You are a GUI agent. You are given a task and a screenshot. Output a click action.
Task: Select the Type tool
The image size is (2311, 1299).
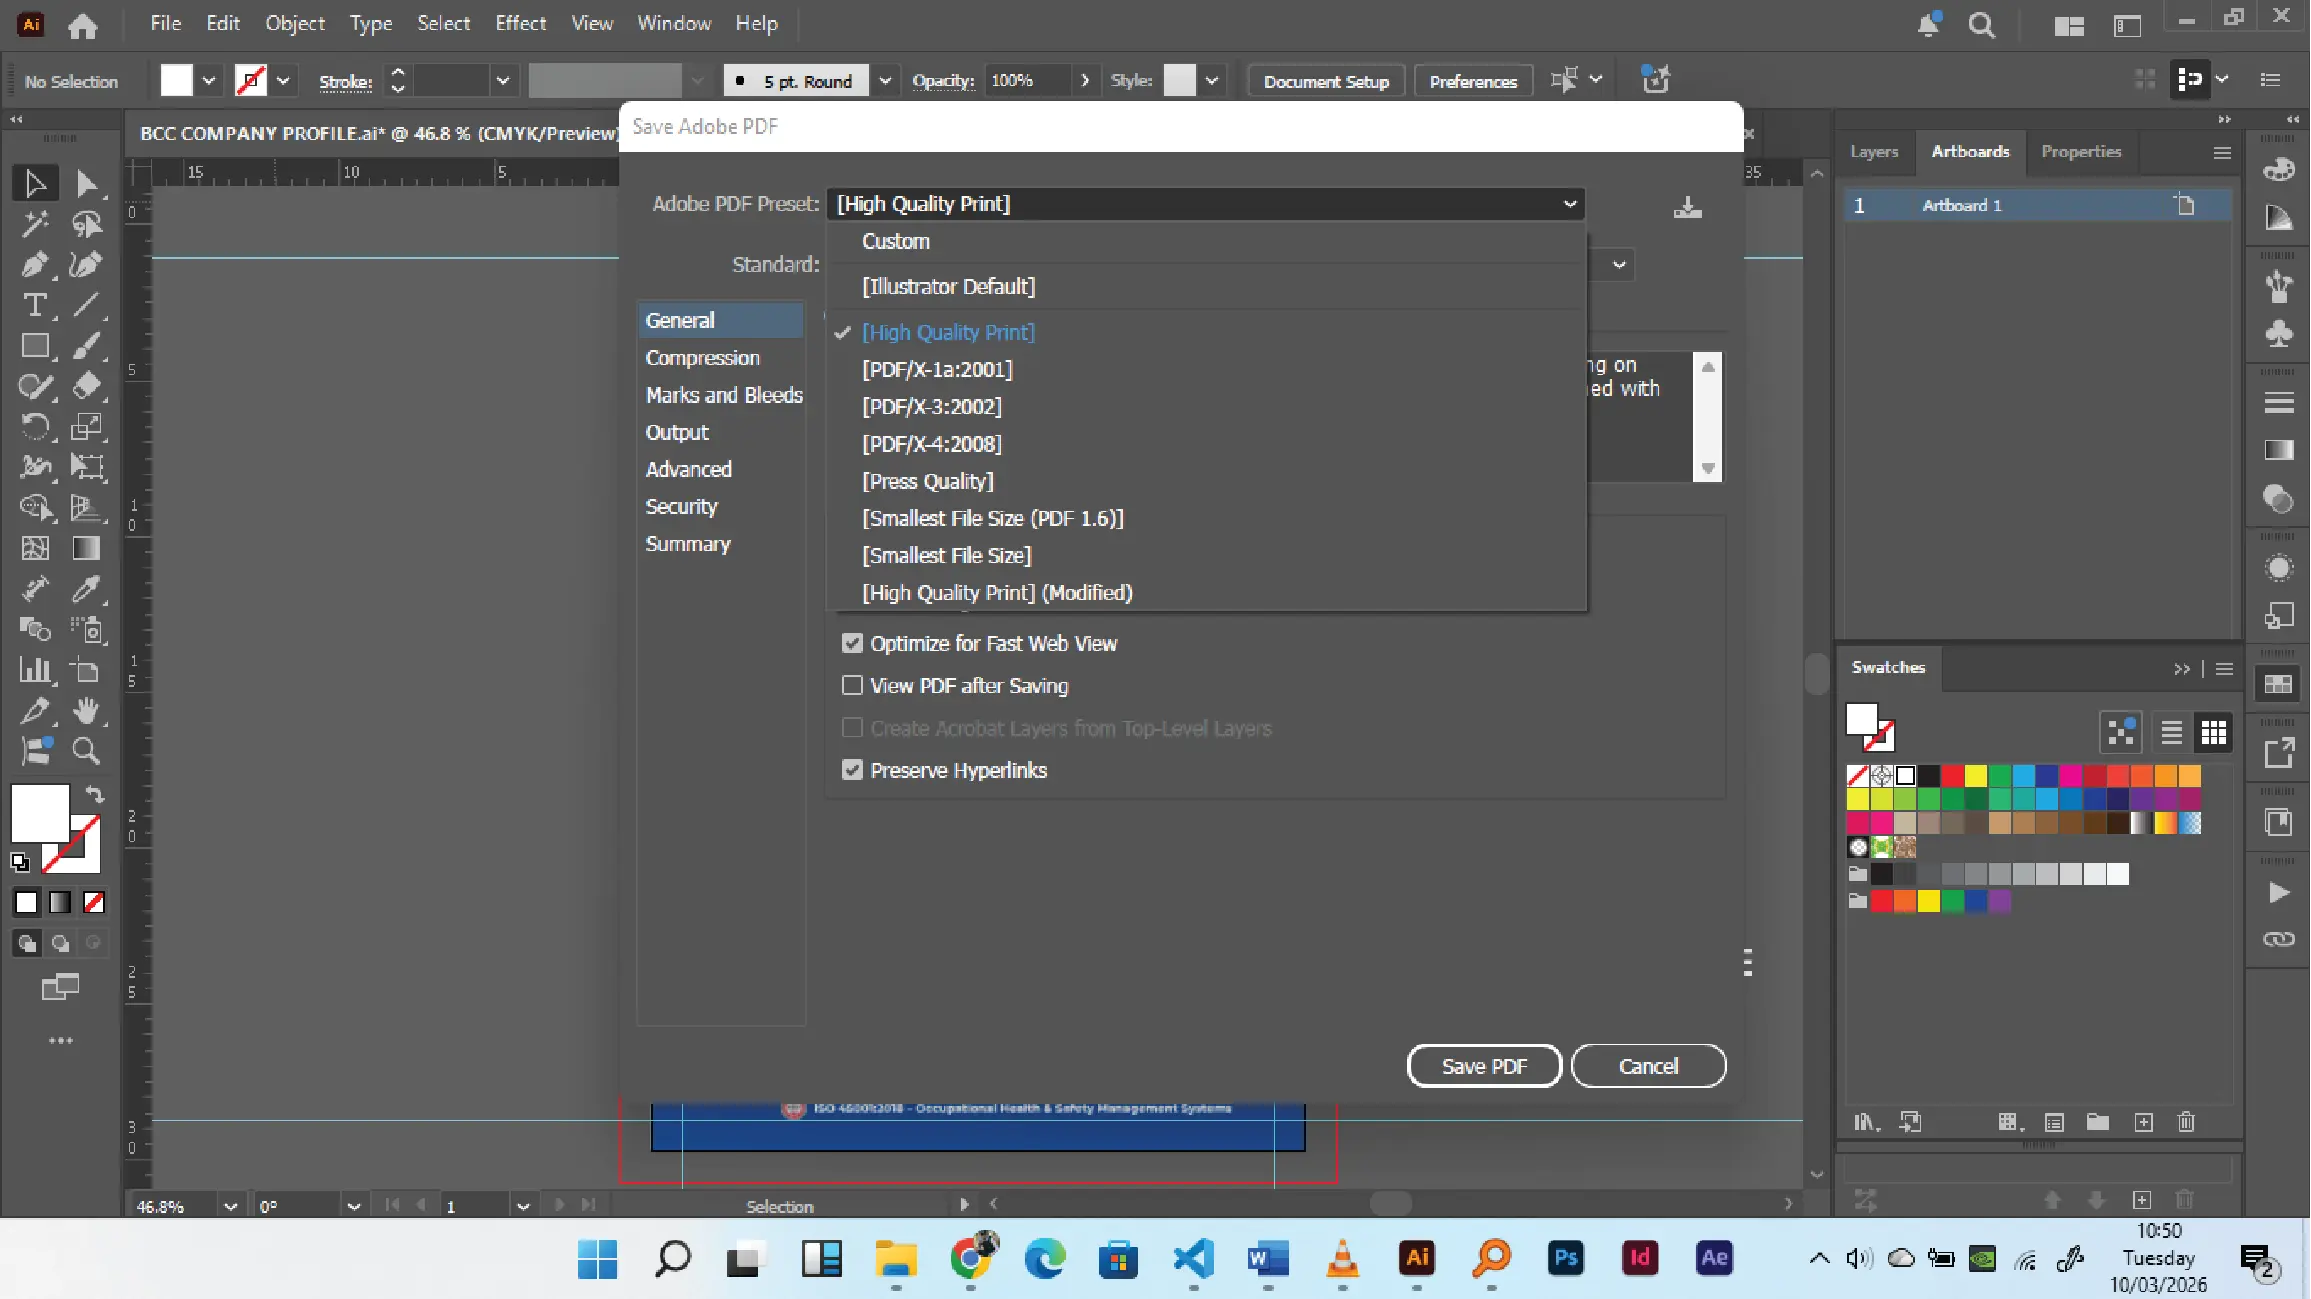pyautogui.click(x=34, y=305)
